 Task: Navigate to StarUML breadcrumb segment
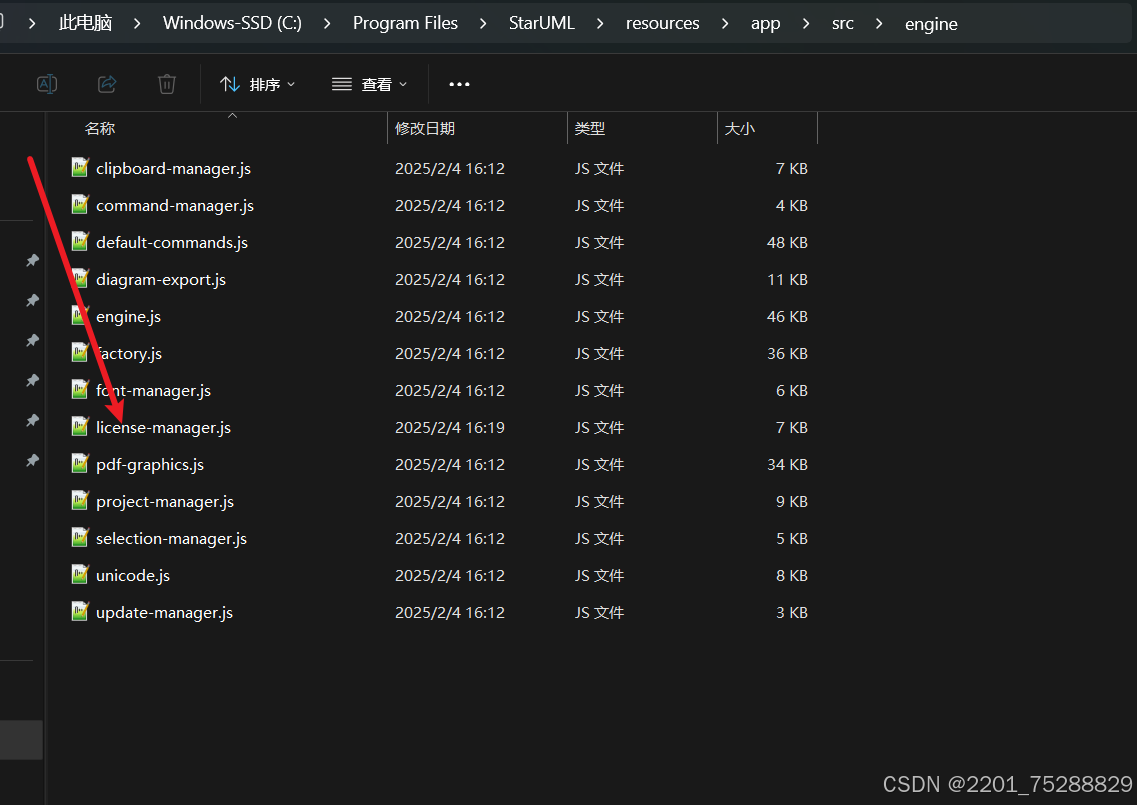tap(542, 23)
